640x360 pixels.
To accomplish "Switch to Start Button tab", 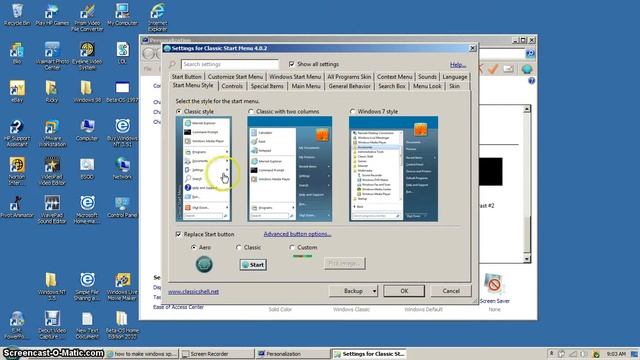I will [x=187, y=77].
